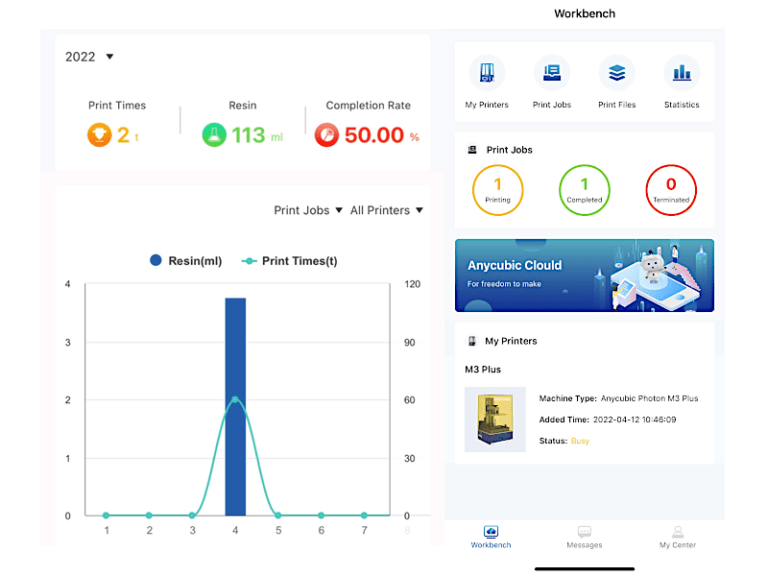Tap the Completed count circle

[x=584, y=190]
